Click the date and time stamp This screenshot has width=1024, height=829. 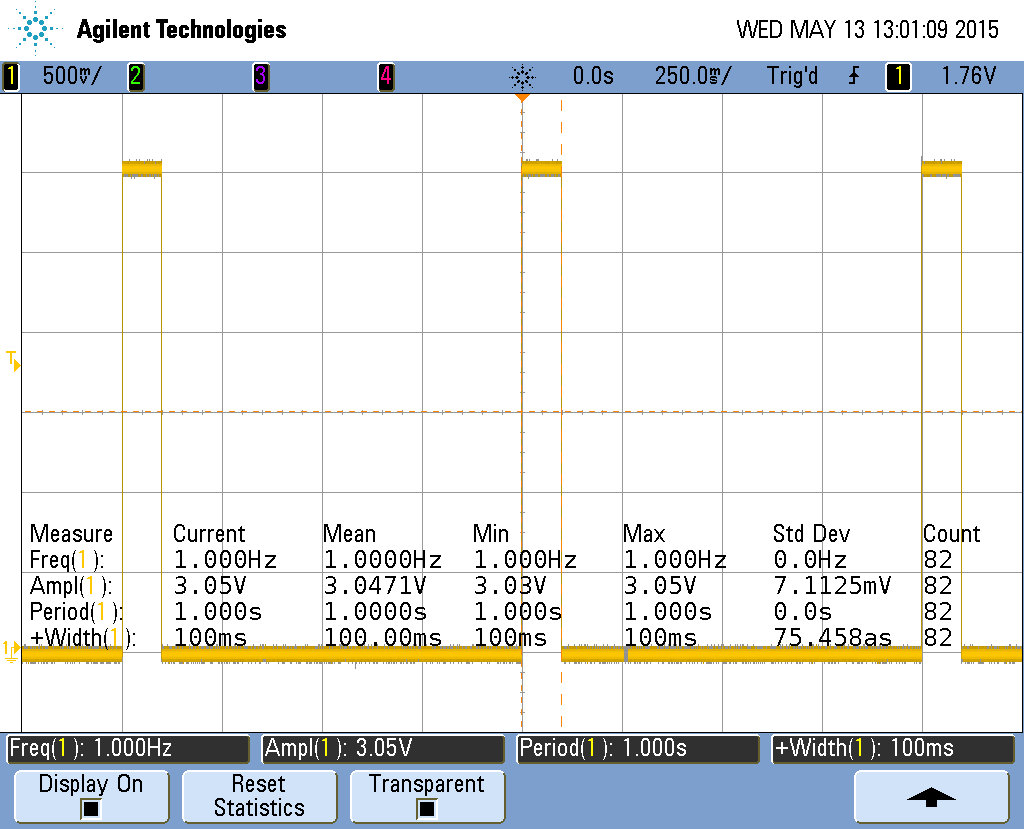[867, 29]
